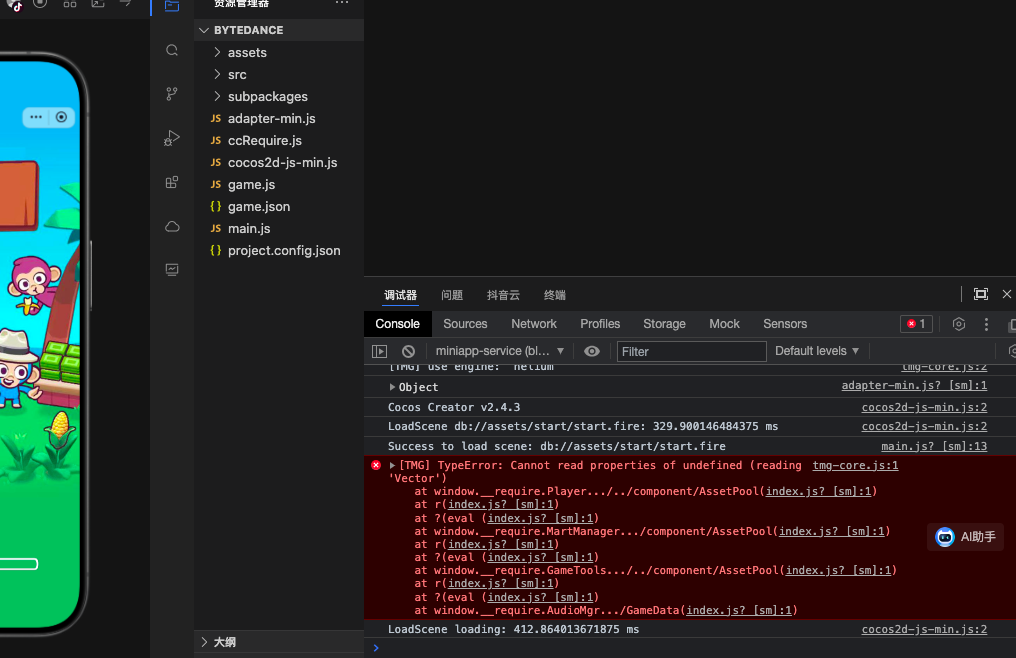Open the Mock tab

point(724,324)
